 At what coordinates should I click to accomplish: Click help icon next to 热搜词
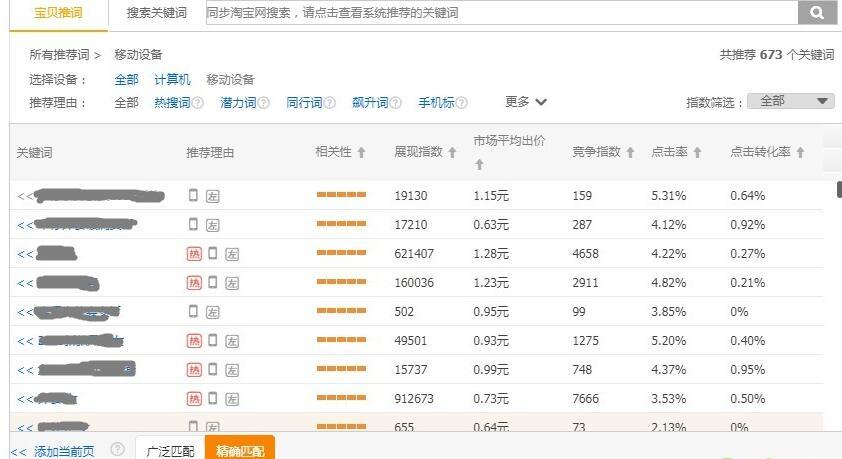tap(198, 103)
